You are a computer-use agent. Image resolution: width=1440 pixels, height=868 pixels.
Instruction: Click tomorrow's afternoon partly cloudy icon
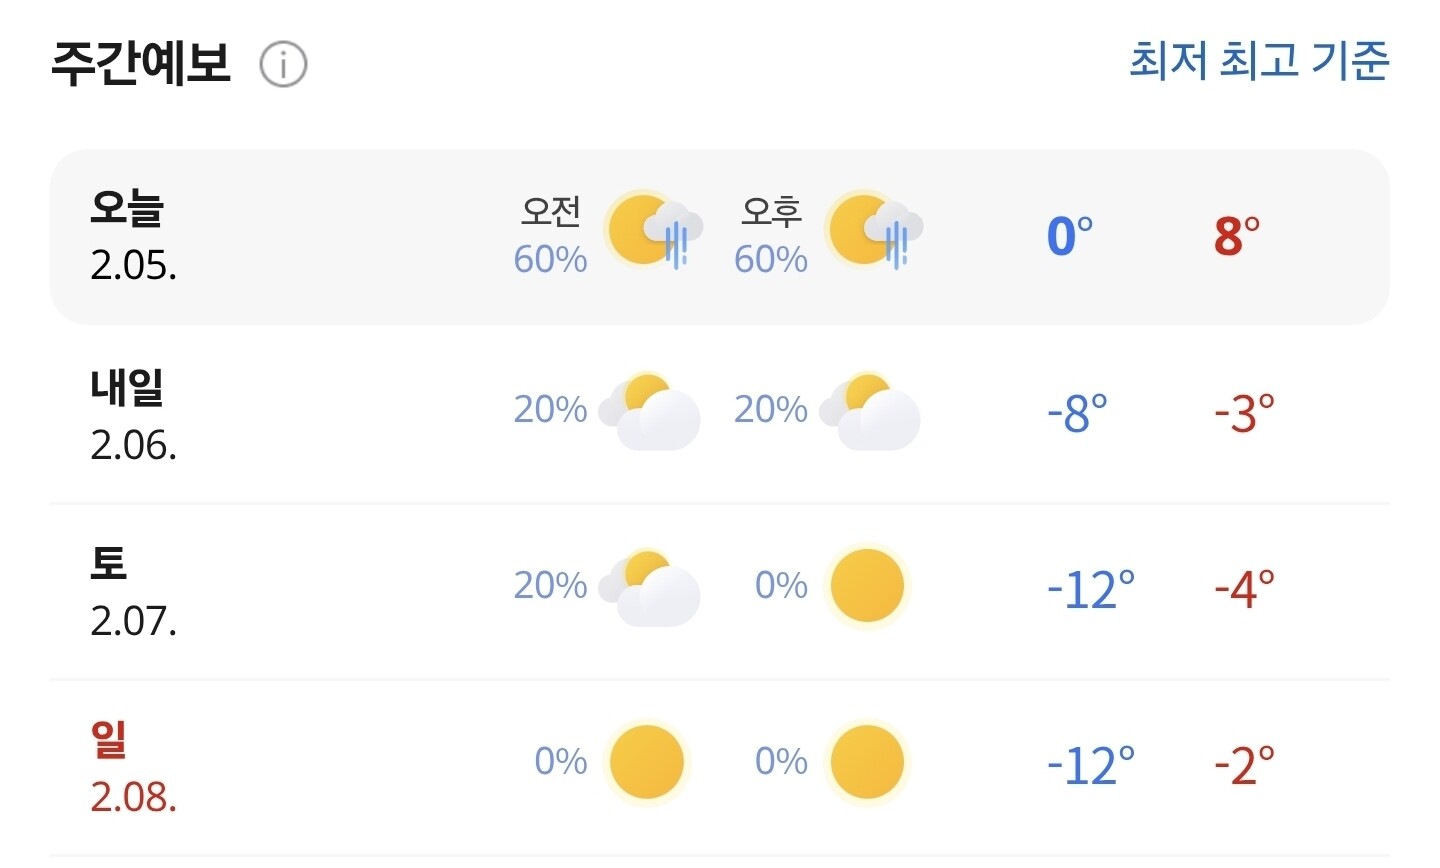click(870, 411)
